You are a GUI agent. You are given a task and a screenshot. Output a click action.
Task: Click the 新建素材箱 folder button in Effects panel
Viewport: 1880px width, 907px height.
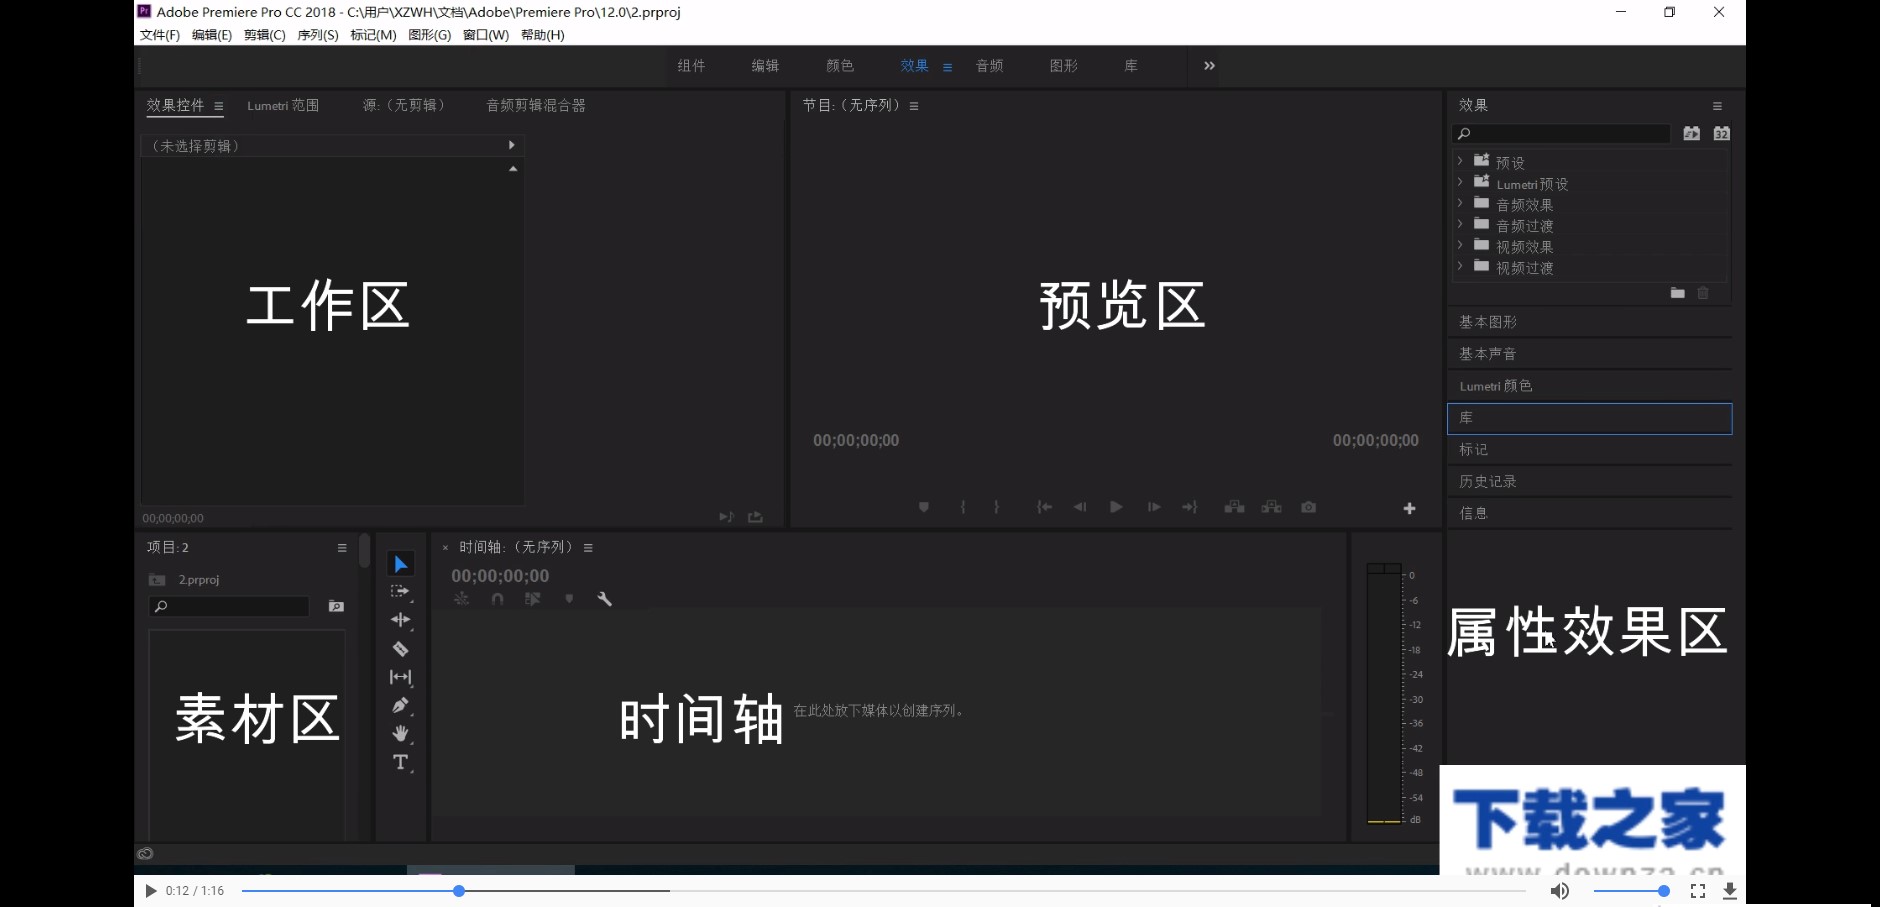[1677, 293]
